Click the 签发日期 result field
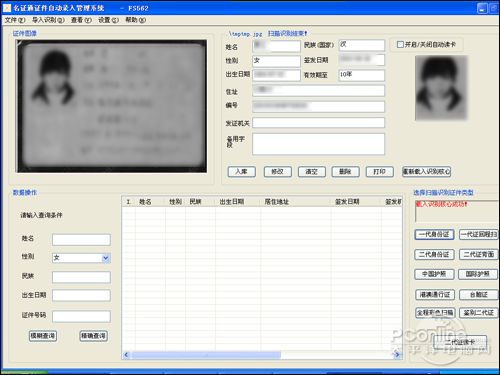 362,60
